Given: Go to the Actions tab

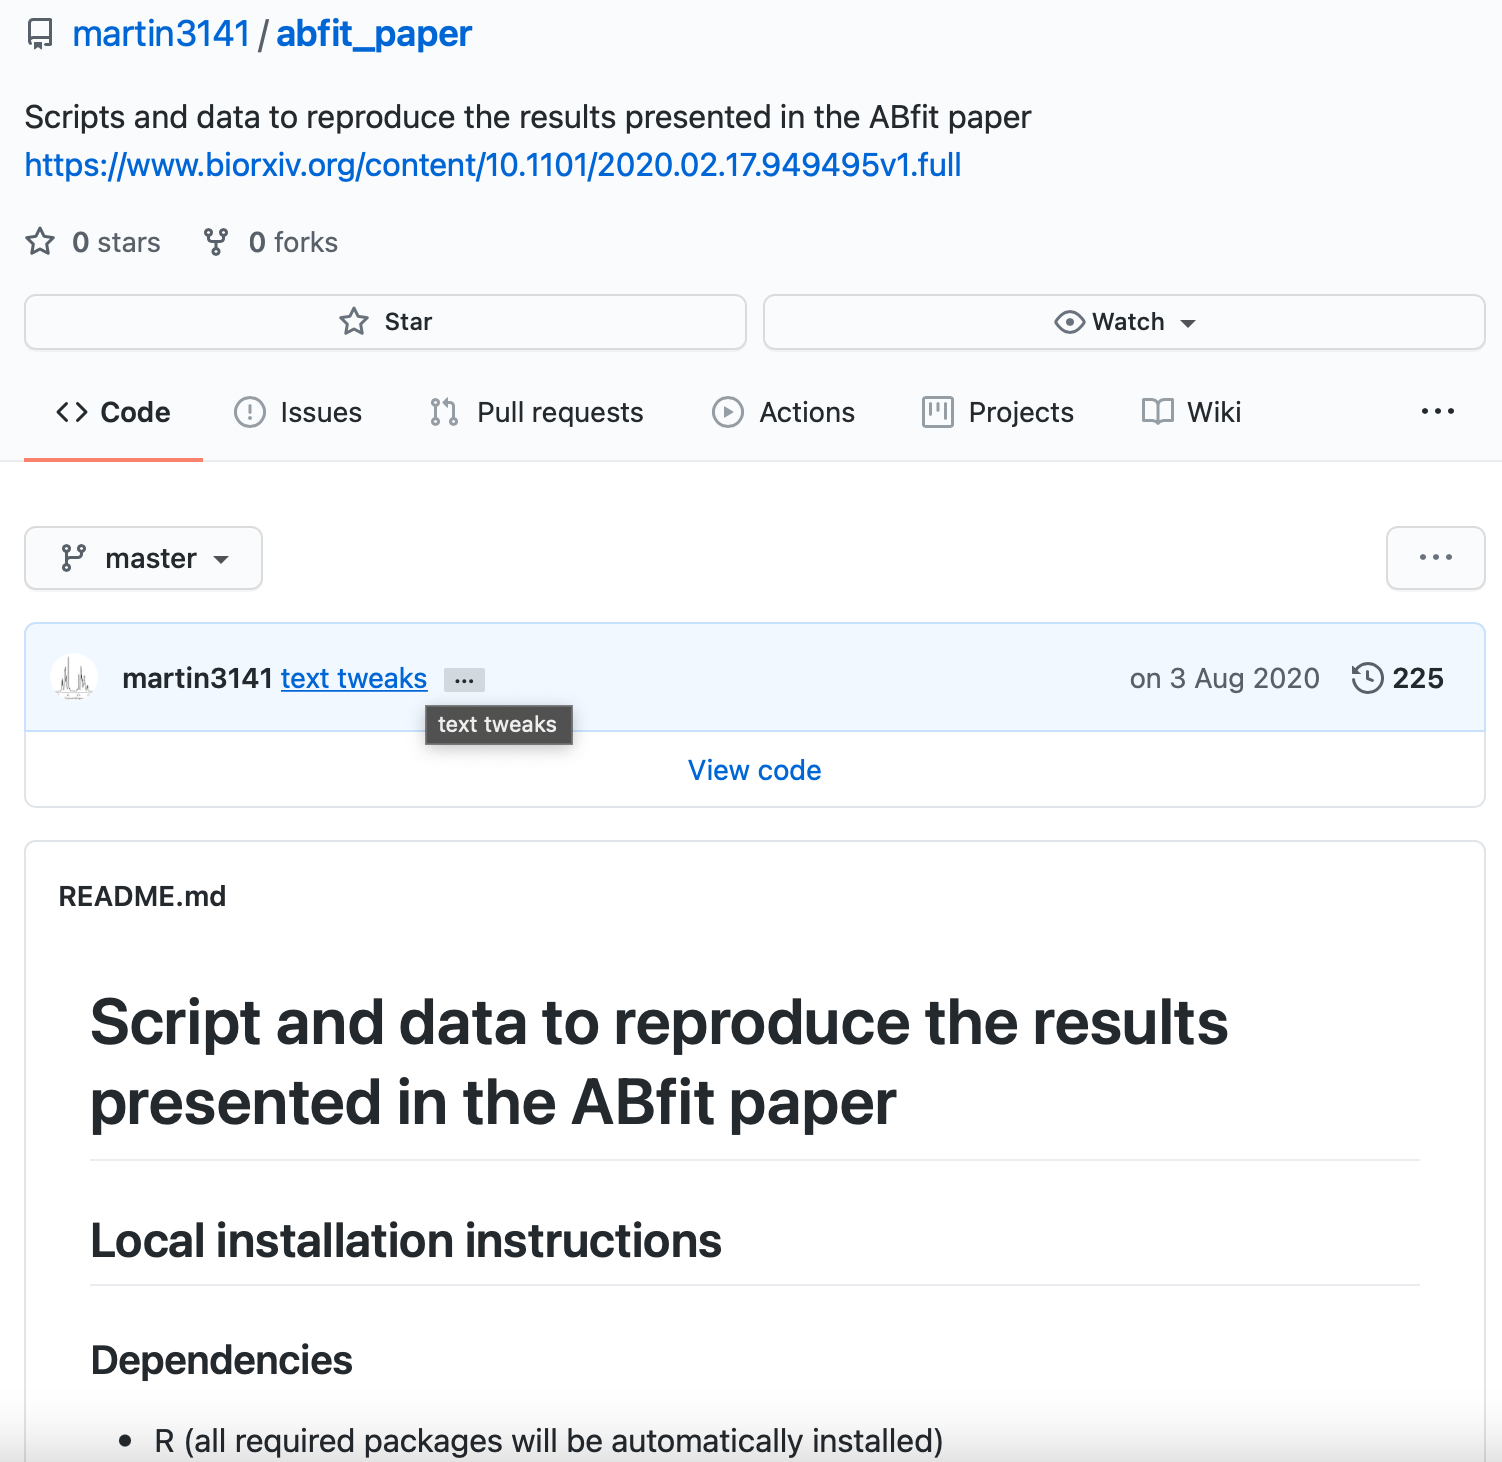Looking at the screenshot, I should [784, 412].
